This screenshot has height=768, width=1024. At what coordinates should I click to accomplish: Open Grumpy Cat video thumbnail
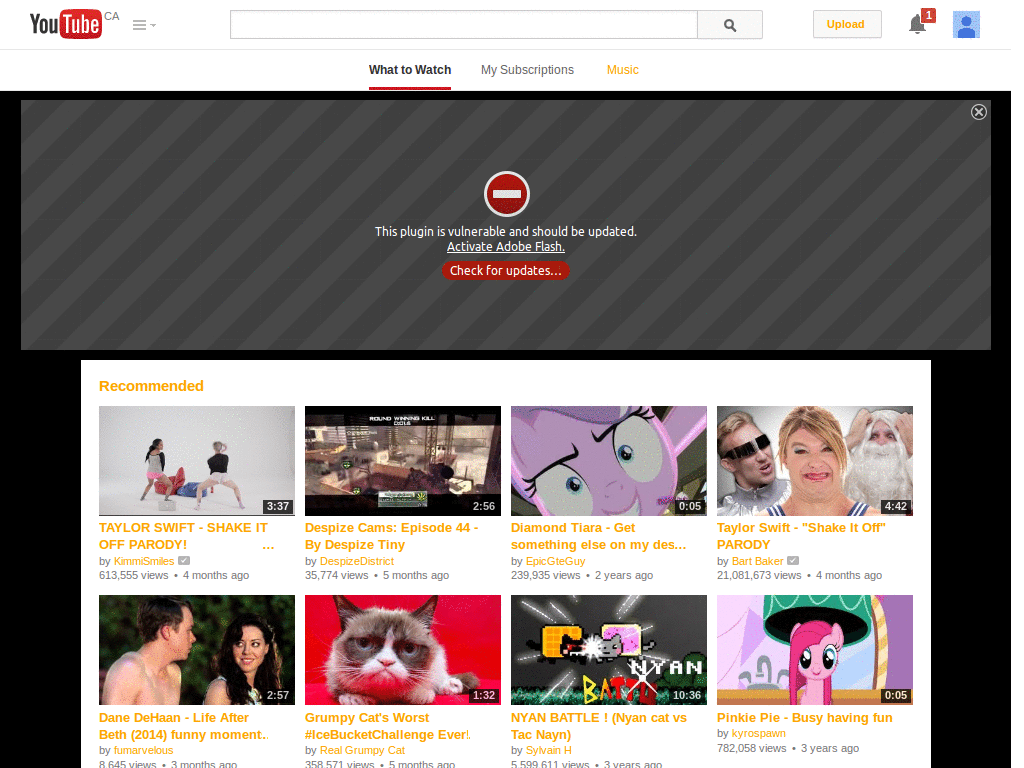pos(403,650)
